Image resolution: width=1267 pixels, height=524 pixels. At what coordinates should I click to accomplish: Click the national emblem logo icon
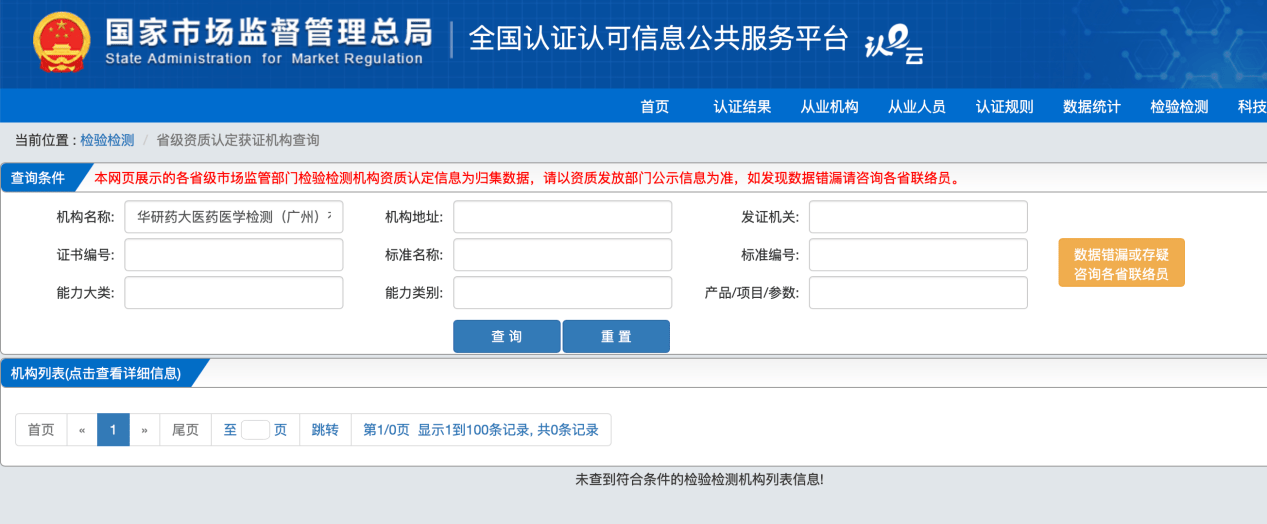pos(61,43)
